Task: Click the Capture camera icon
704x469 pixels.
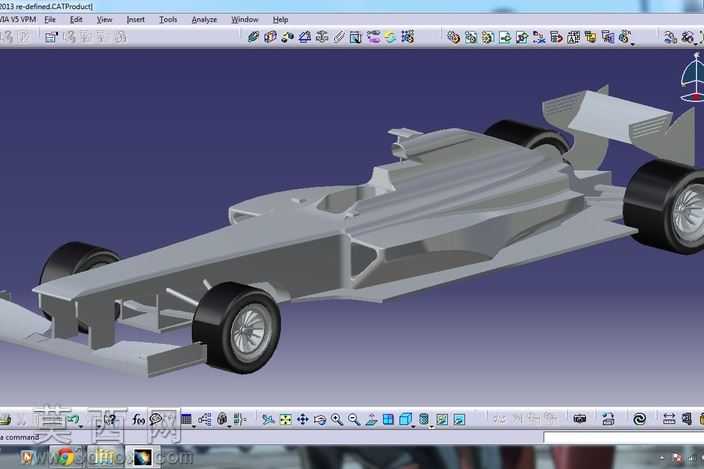Action: [x=580, y=419]
